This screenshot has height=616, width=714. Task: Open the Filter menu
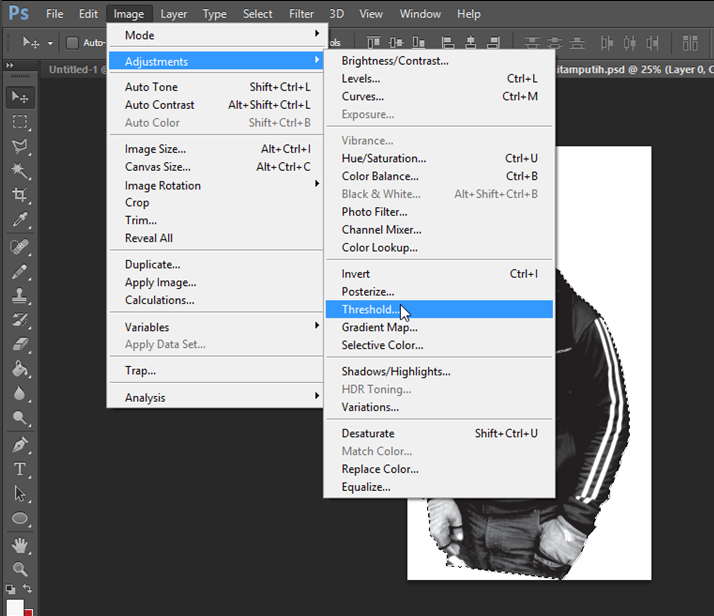[x=301, y=14]
